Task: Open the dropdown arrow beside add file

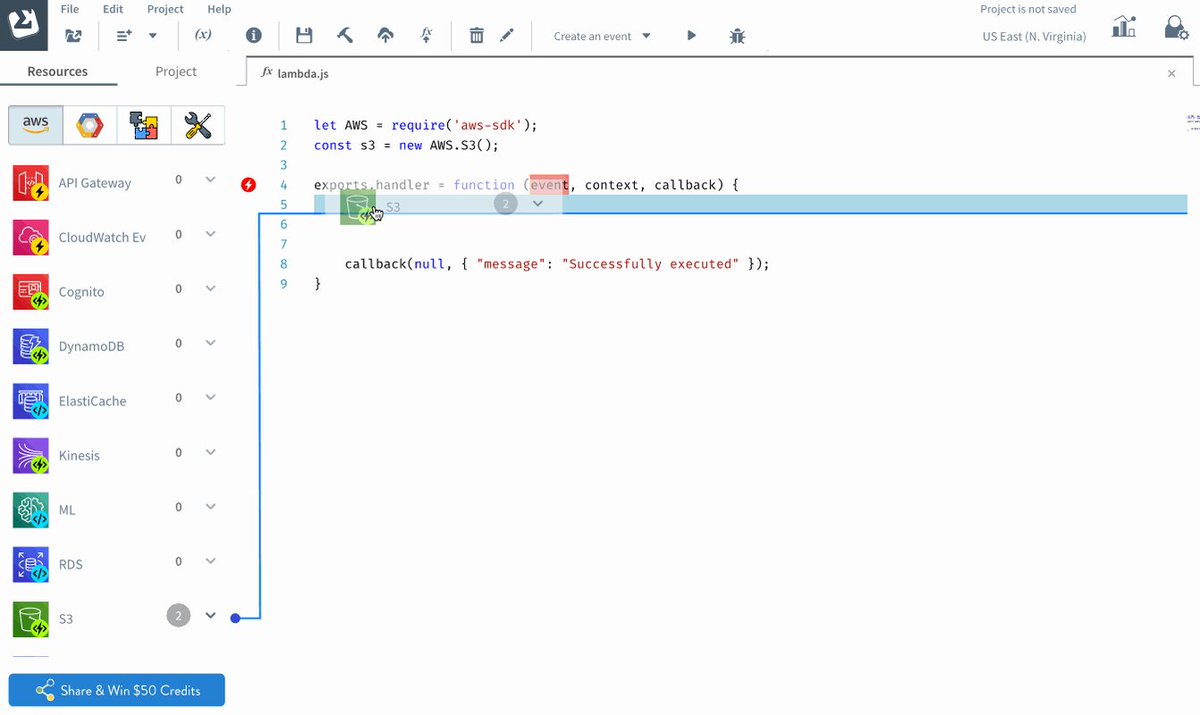Action: tap(153, 36)
